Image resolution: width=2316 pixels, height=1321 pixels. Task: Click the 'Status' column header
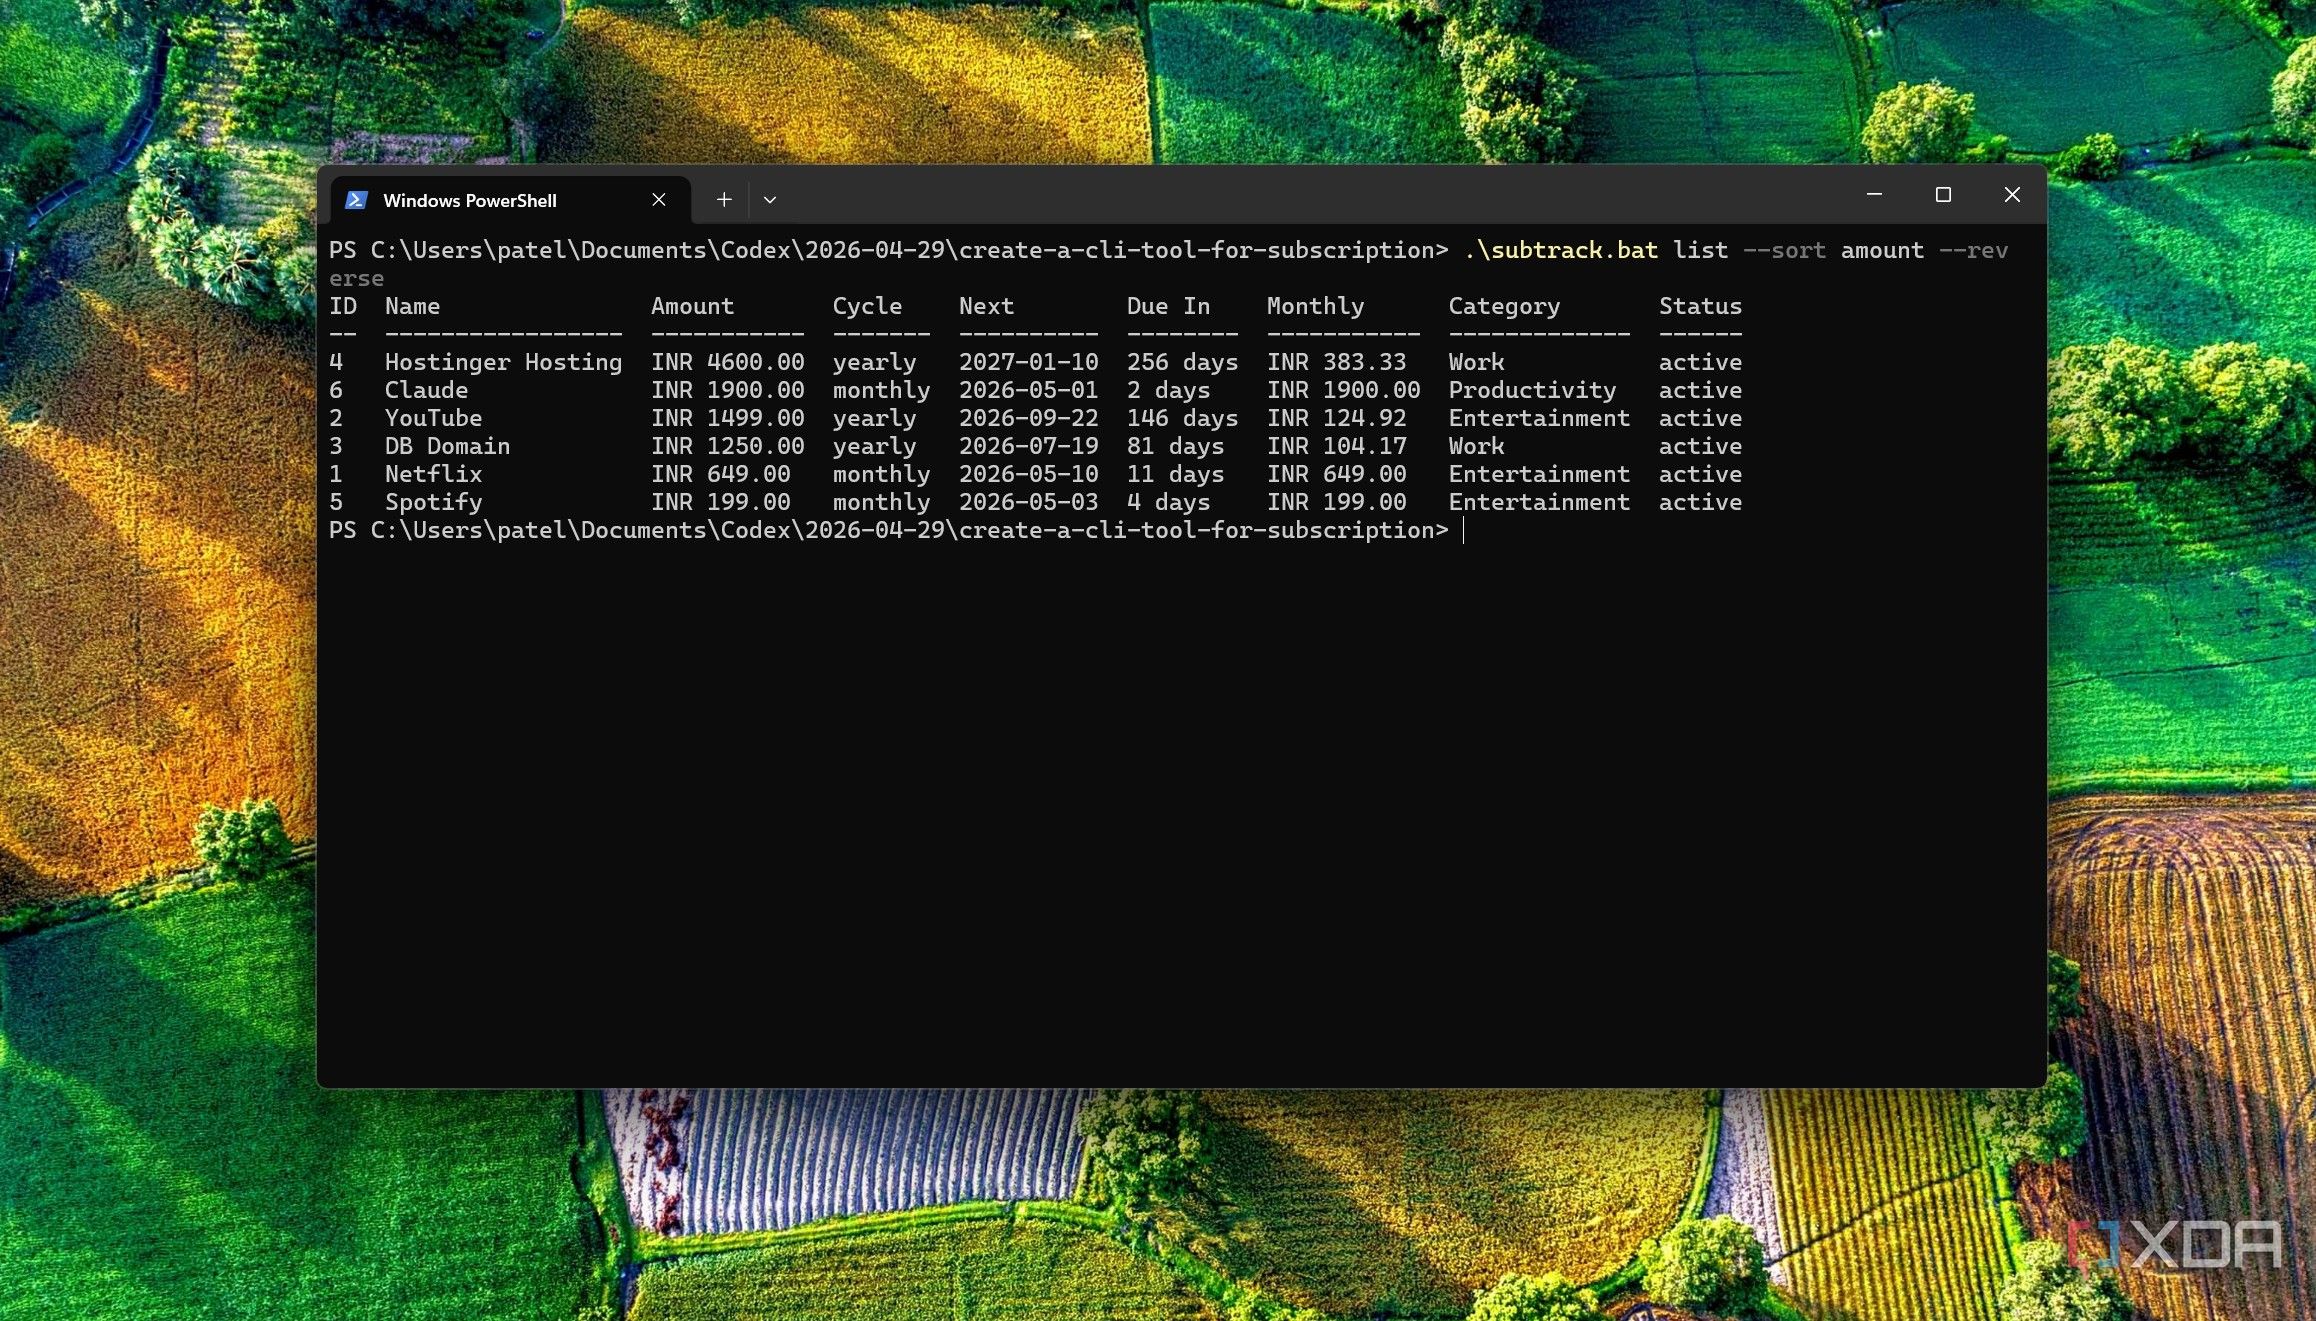(1700, 306)
